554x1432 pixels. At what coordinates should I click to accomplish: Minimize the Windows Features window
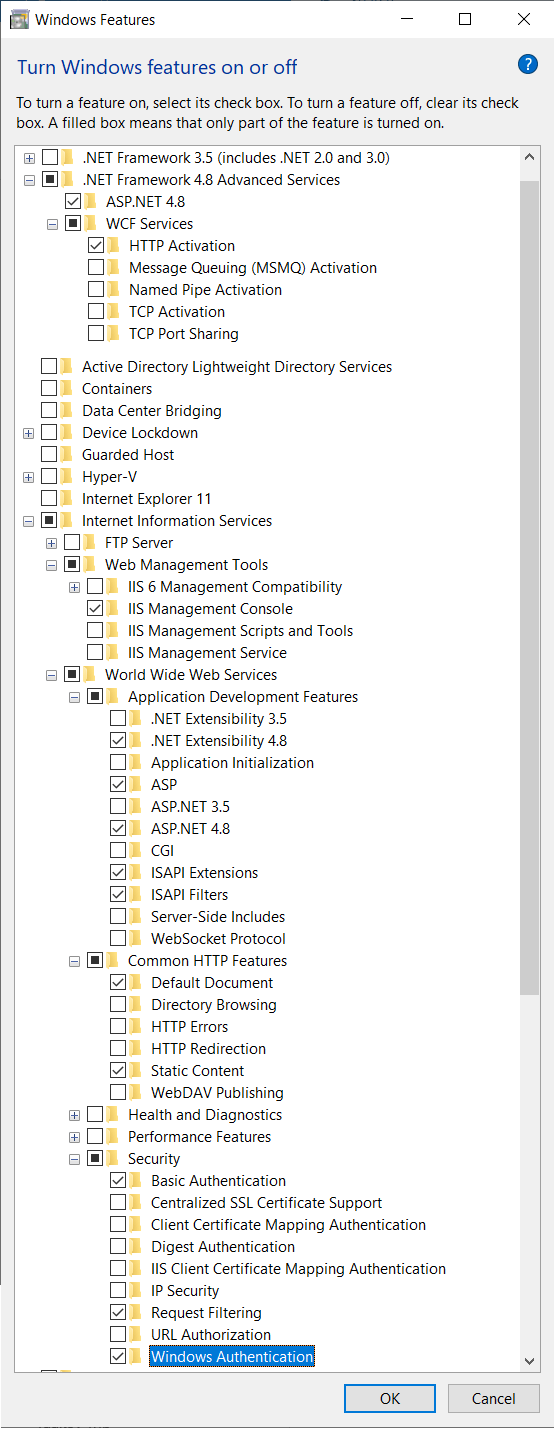pos(407,19)
